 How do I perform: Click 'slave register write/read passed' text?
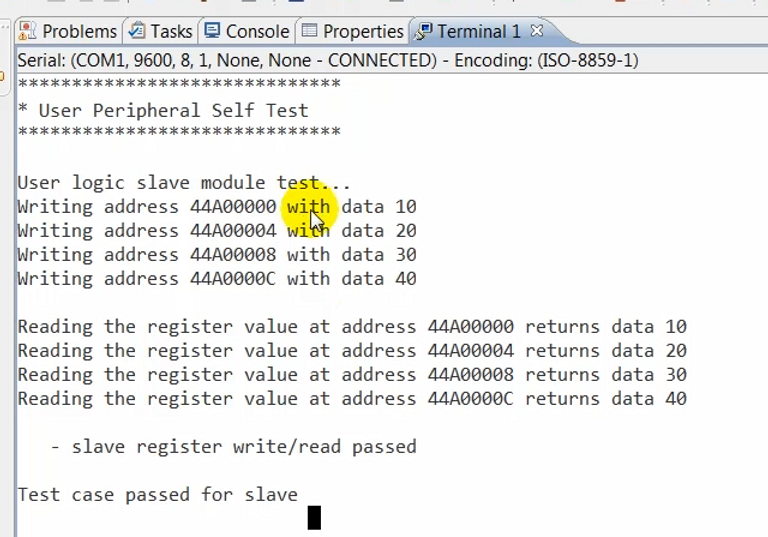point(244,447)
